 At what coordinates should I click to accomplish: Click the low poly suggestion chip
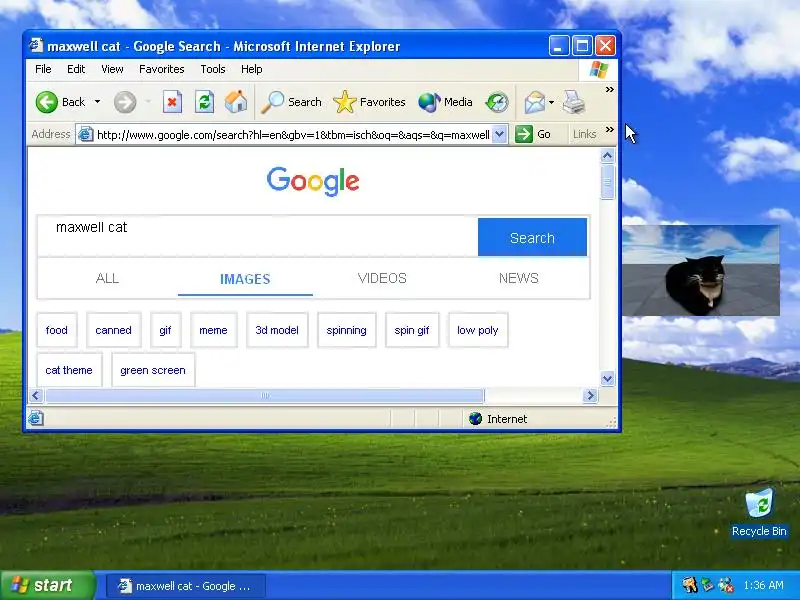click(x=478, y=330)
